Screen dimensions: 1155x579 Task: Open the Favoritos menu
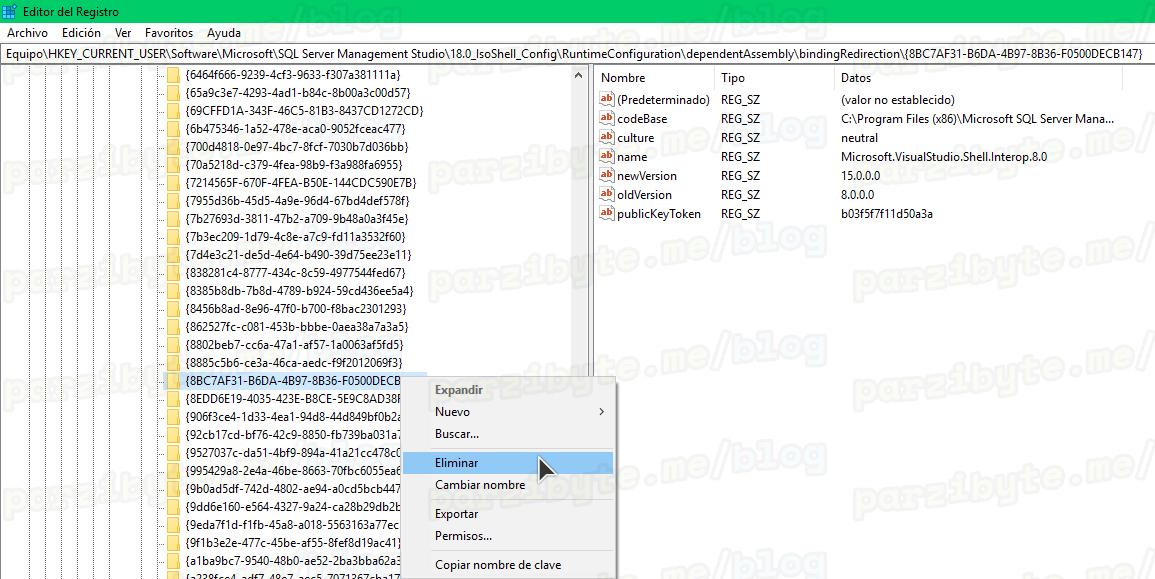click(x=169, y=33)
